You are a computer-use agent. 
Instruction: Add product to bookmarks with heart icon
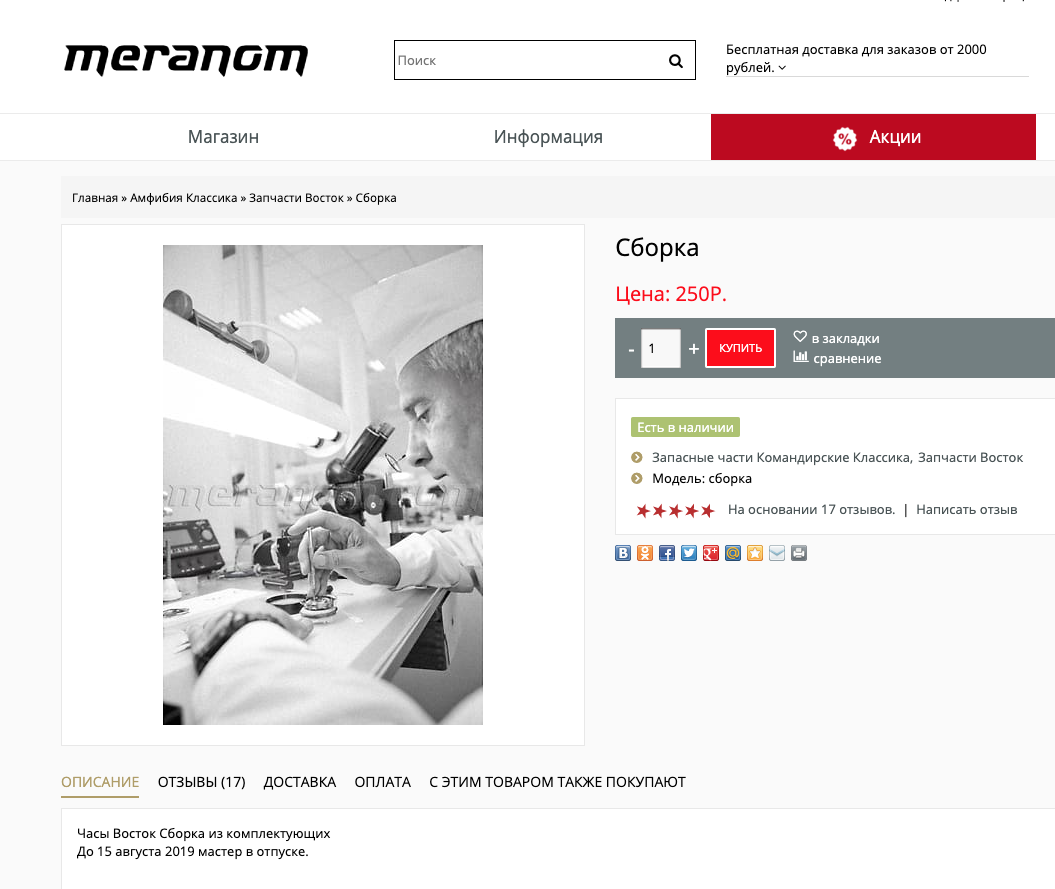tap(836, 338)
